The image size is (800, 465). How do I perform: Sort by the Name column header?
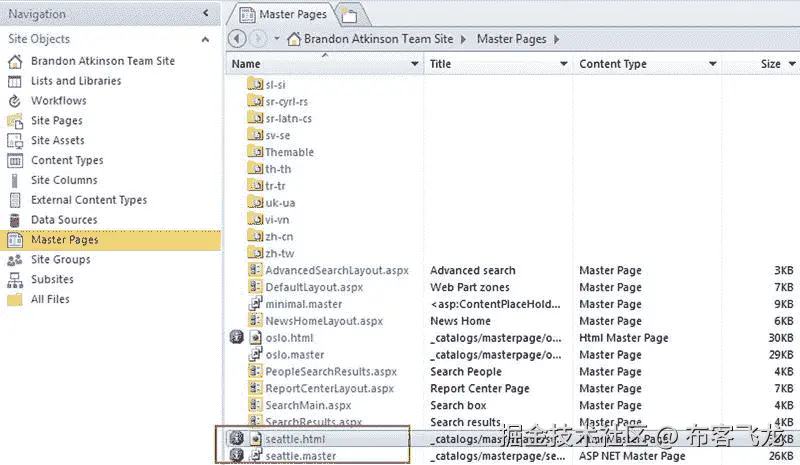tap(246, 64)
